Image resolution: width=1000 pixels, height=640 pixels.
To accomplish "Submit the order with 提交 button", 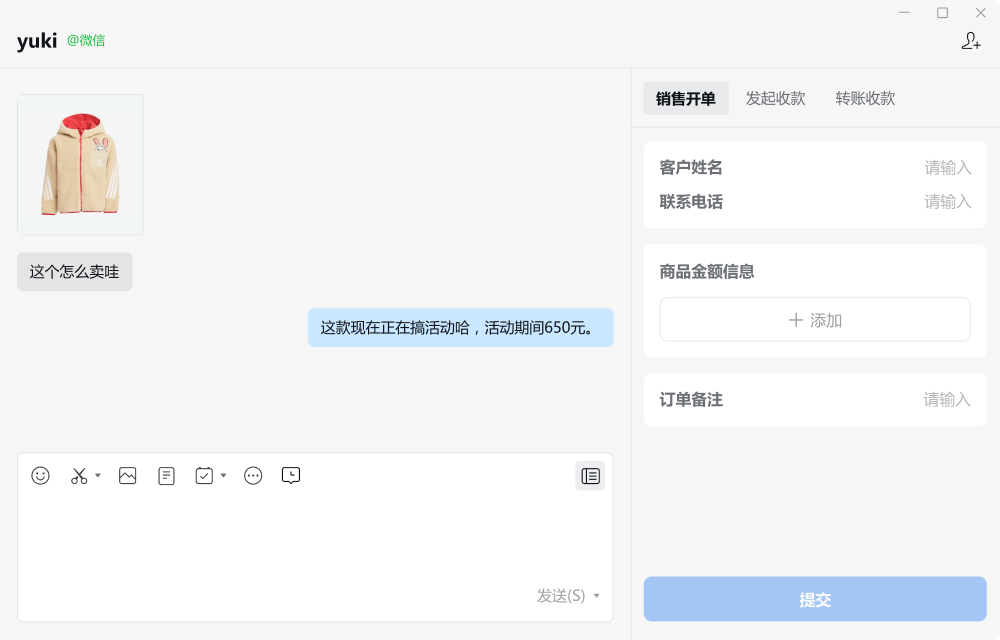I will (x=815, y=599).
